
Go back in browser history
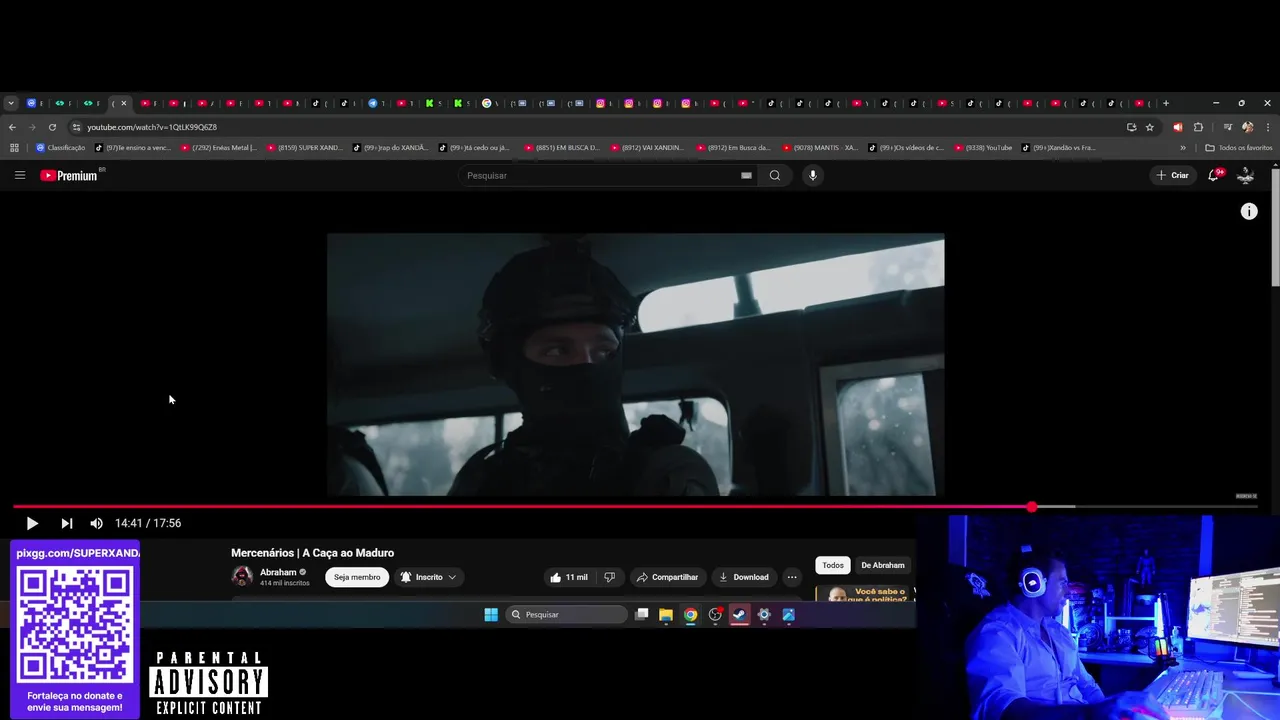point(12,127)
